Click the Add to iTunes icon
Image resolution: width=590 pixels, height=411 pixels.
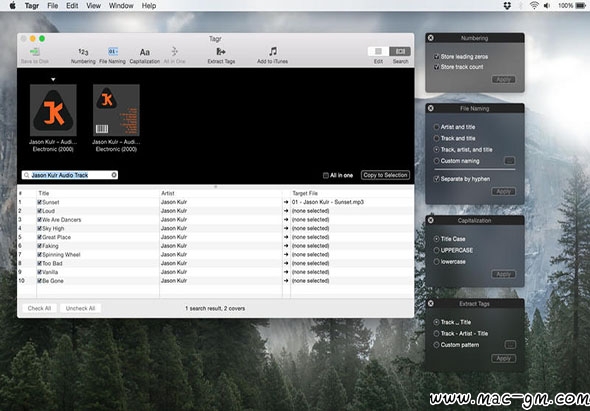coord(272,52)
